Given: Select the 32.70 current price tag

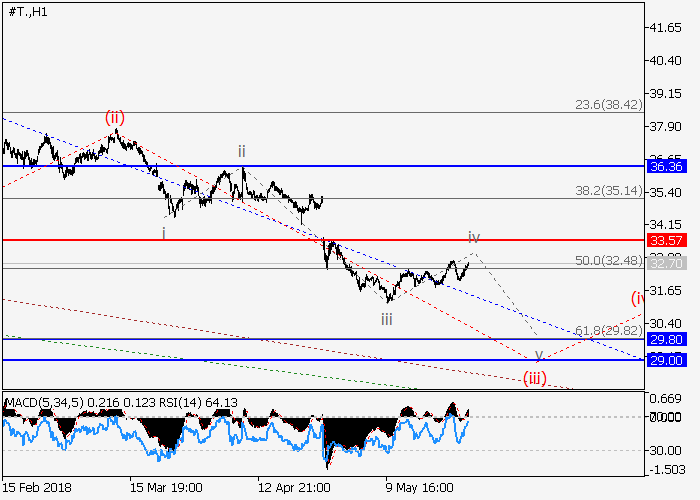Looking at the screenshot, I should click(663, 263).
